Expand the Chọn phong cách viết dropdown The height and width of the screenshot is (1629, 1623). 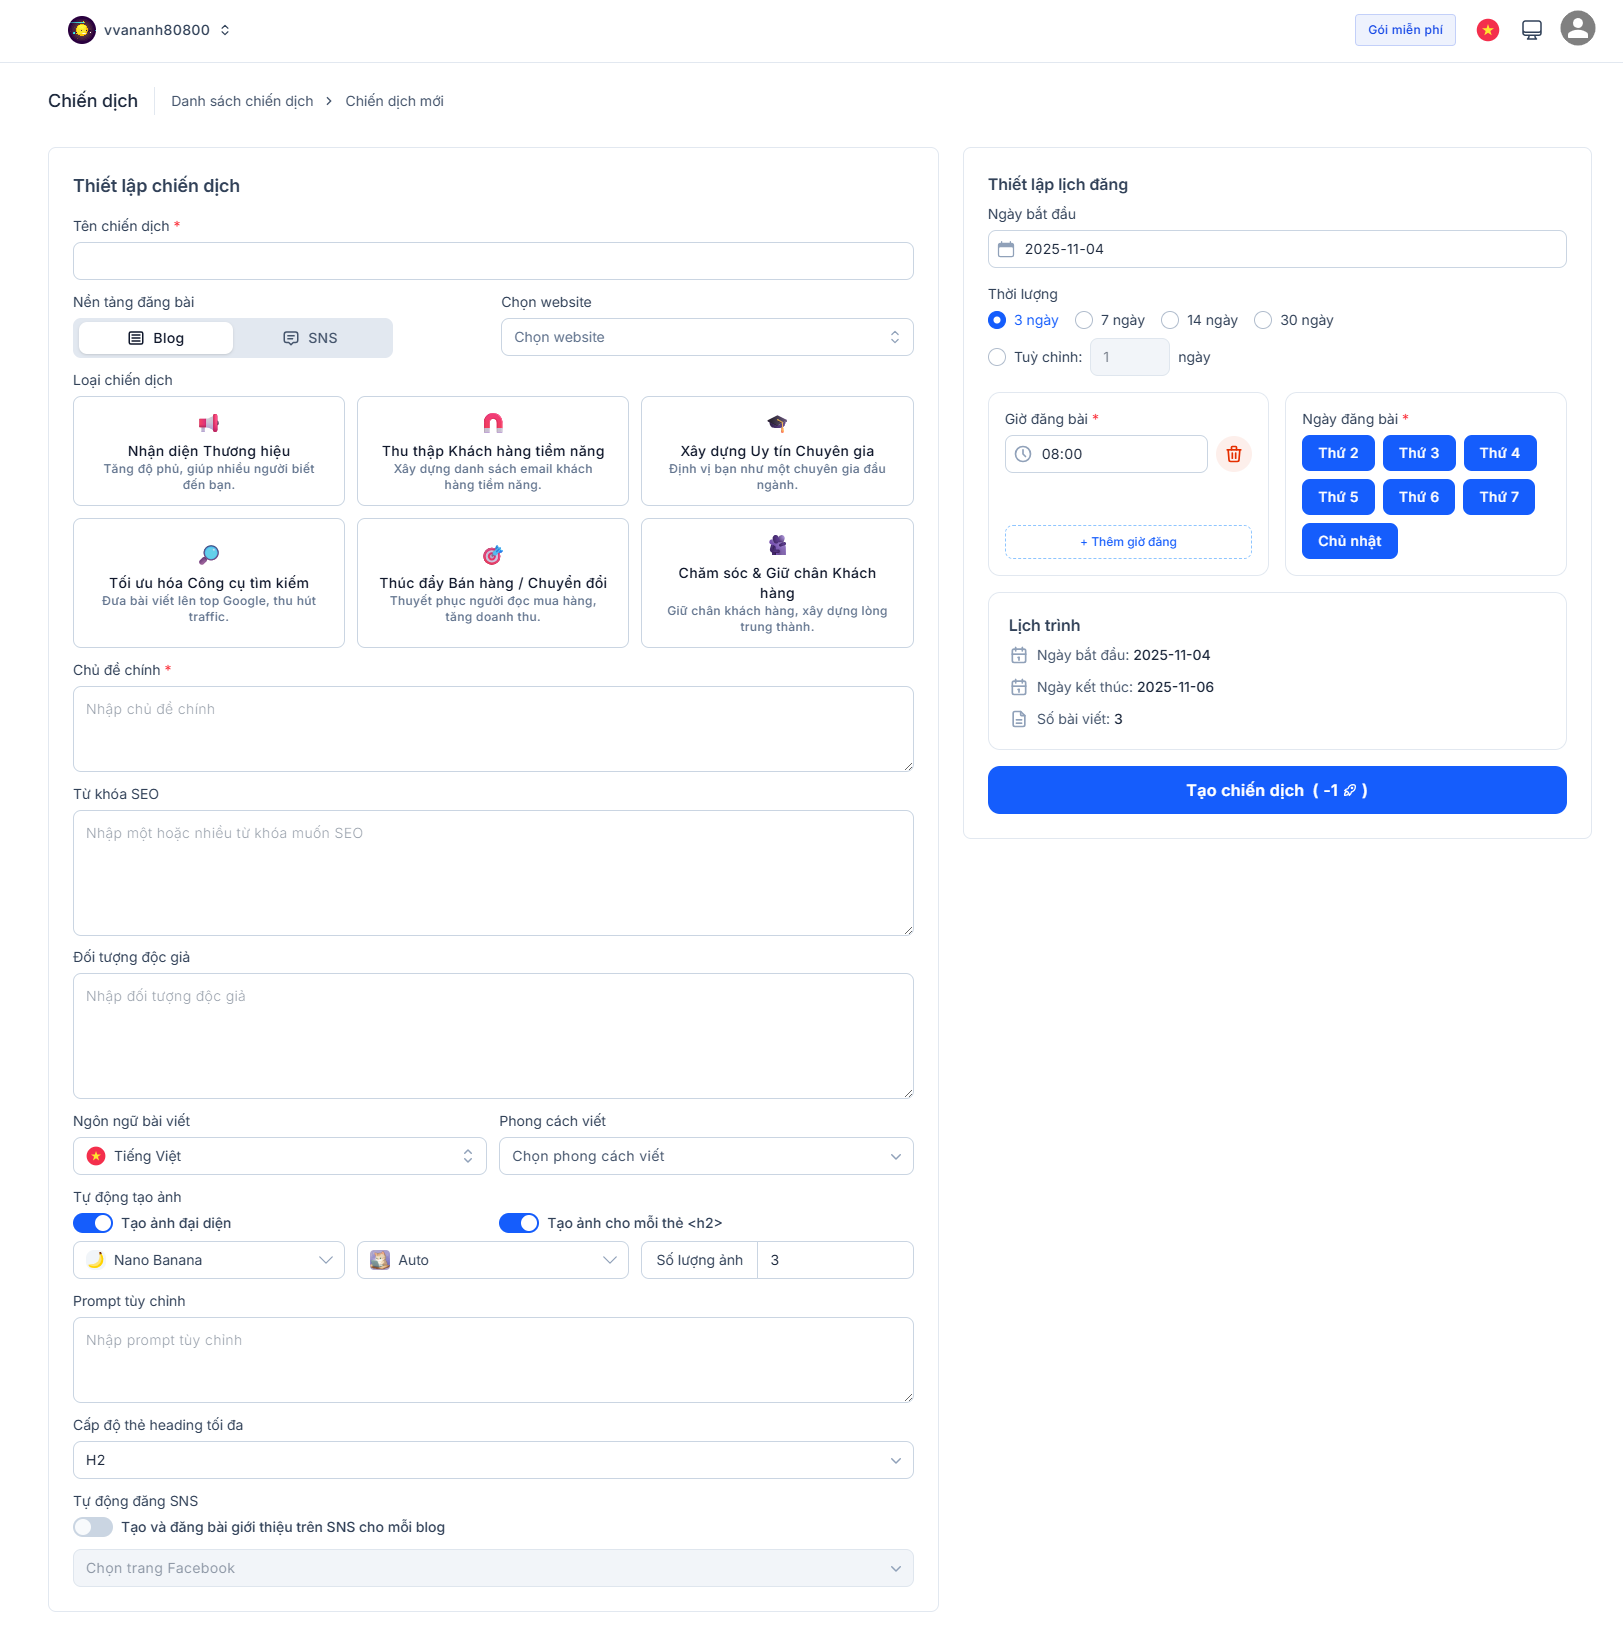click(x=706, y=1156)
